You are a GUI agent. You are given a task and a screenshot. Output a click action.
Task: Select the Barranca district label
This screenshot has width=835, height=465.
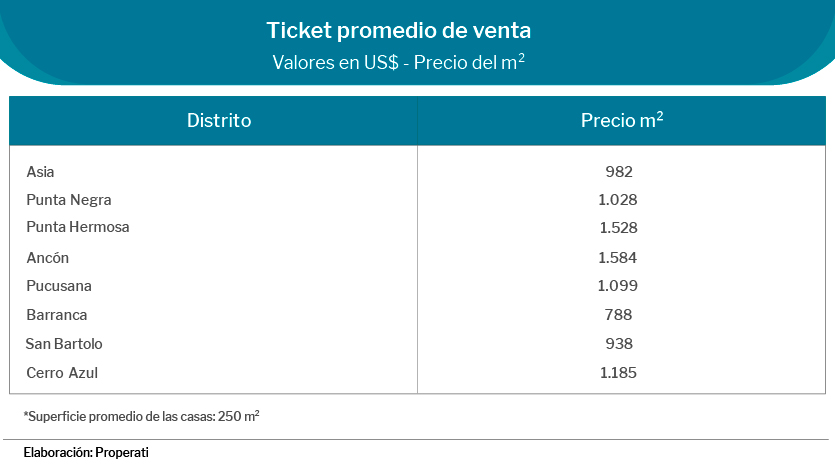click(x=57, y=315)
